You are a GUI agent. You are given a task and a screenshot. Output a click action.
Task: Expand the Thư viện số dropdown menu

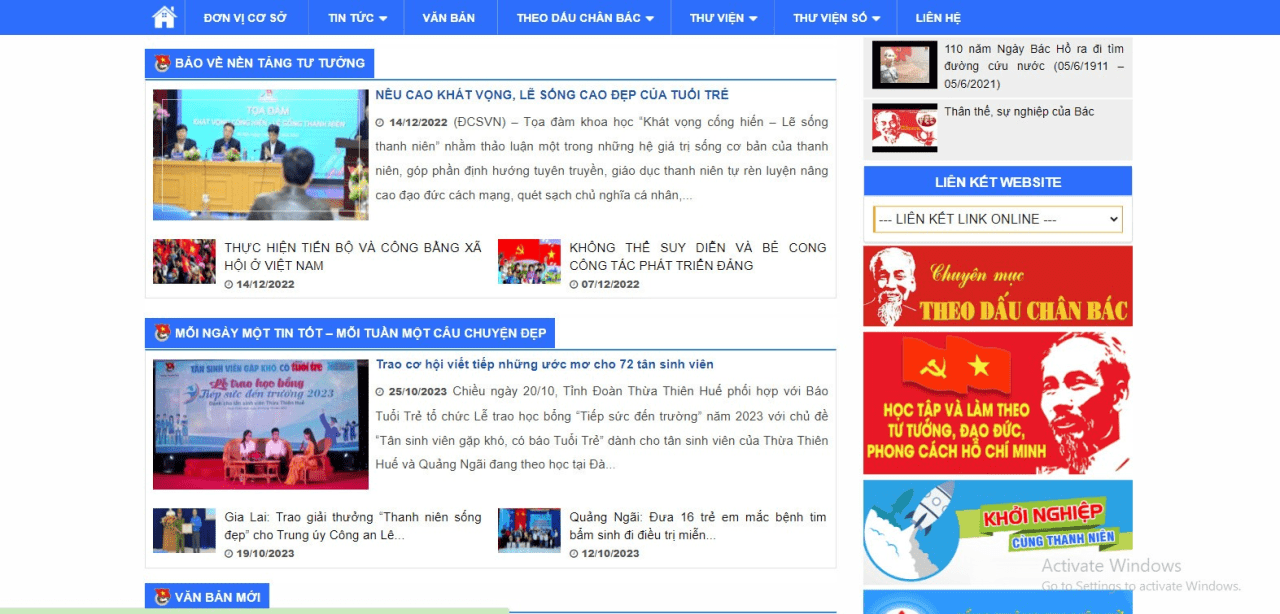[x=836, y=18]
